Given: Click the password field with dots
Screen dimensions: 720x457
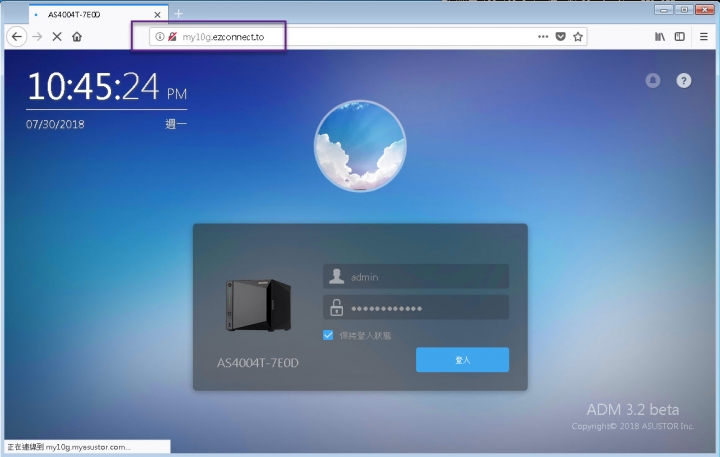Looking at the screenshot, I should [416, 308].
